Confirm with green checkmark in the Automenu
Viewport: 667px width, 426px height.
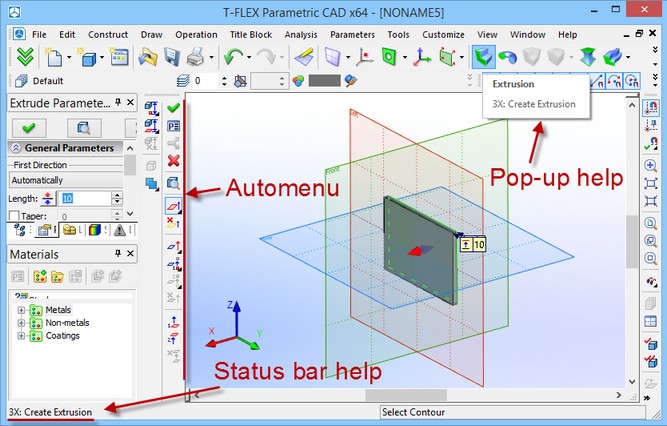point(173,108)
